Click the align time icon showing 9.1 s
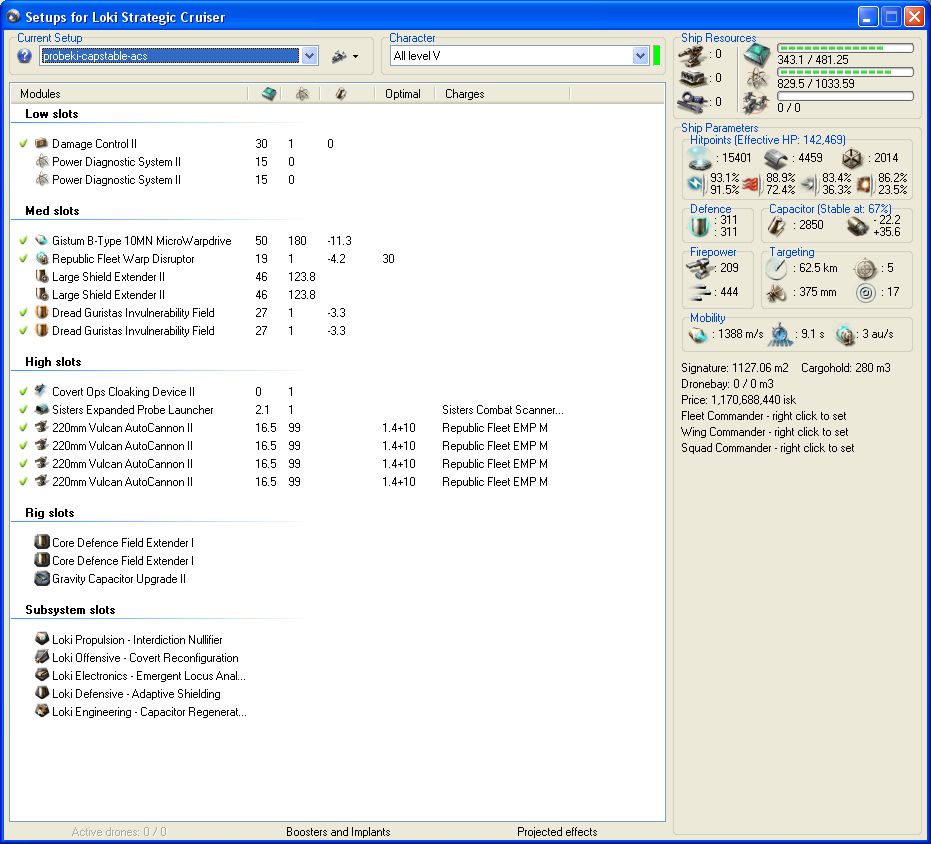The image size is (931, 844). (x=781, y=334)
